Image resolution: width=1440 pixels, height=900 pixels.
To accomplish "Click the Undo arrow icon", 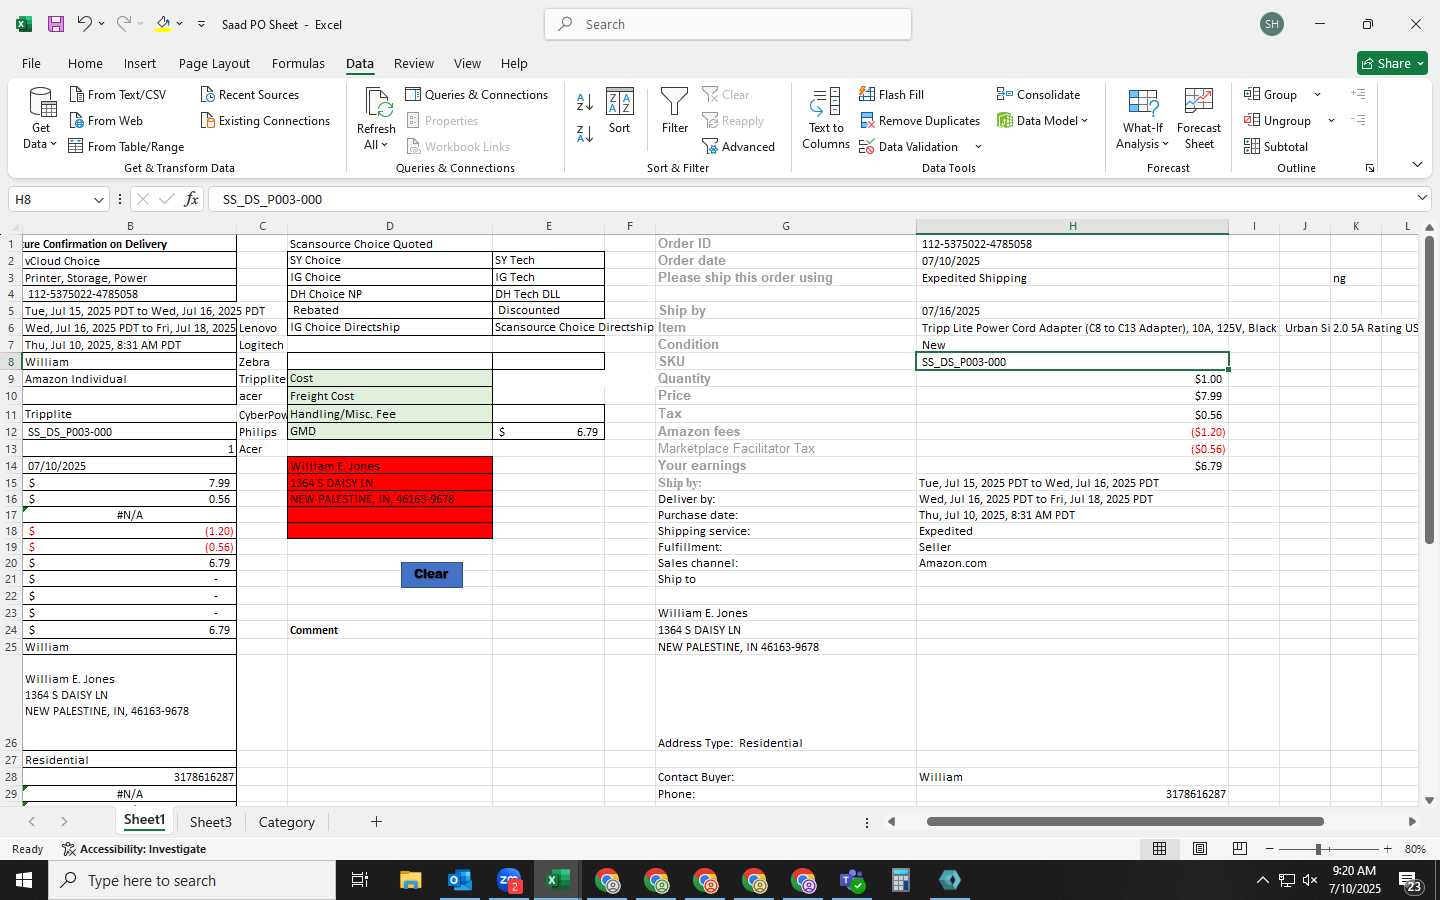I will pyautogui.click(x=84, y=24).
